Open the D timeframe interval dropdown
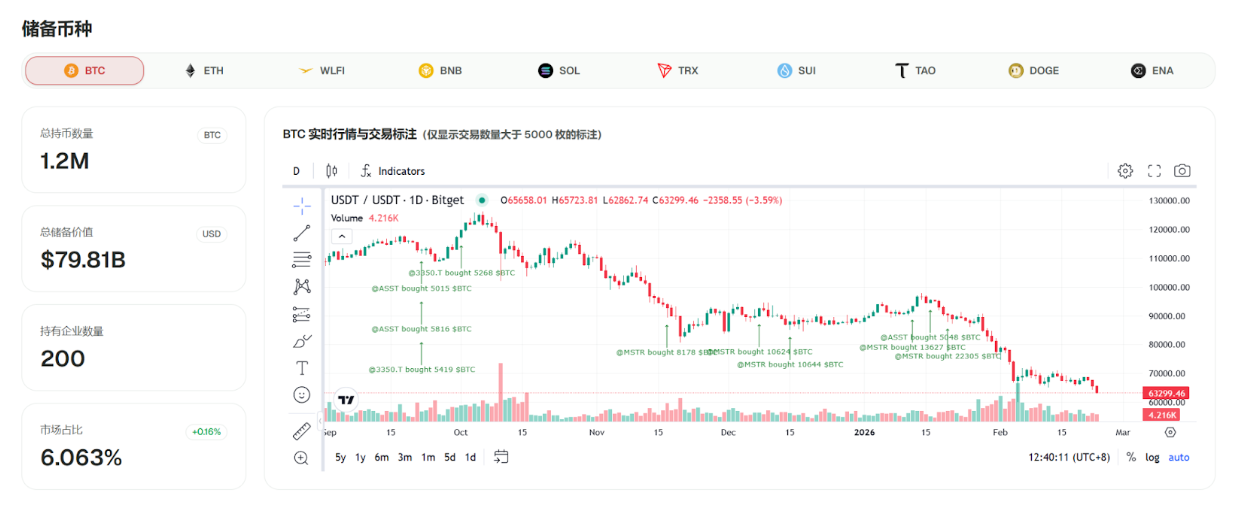Image resolution: width=1242 pixels, height=516 pixels. 296,171
